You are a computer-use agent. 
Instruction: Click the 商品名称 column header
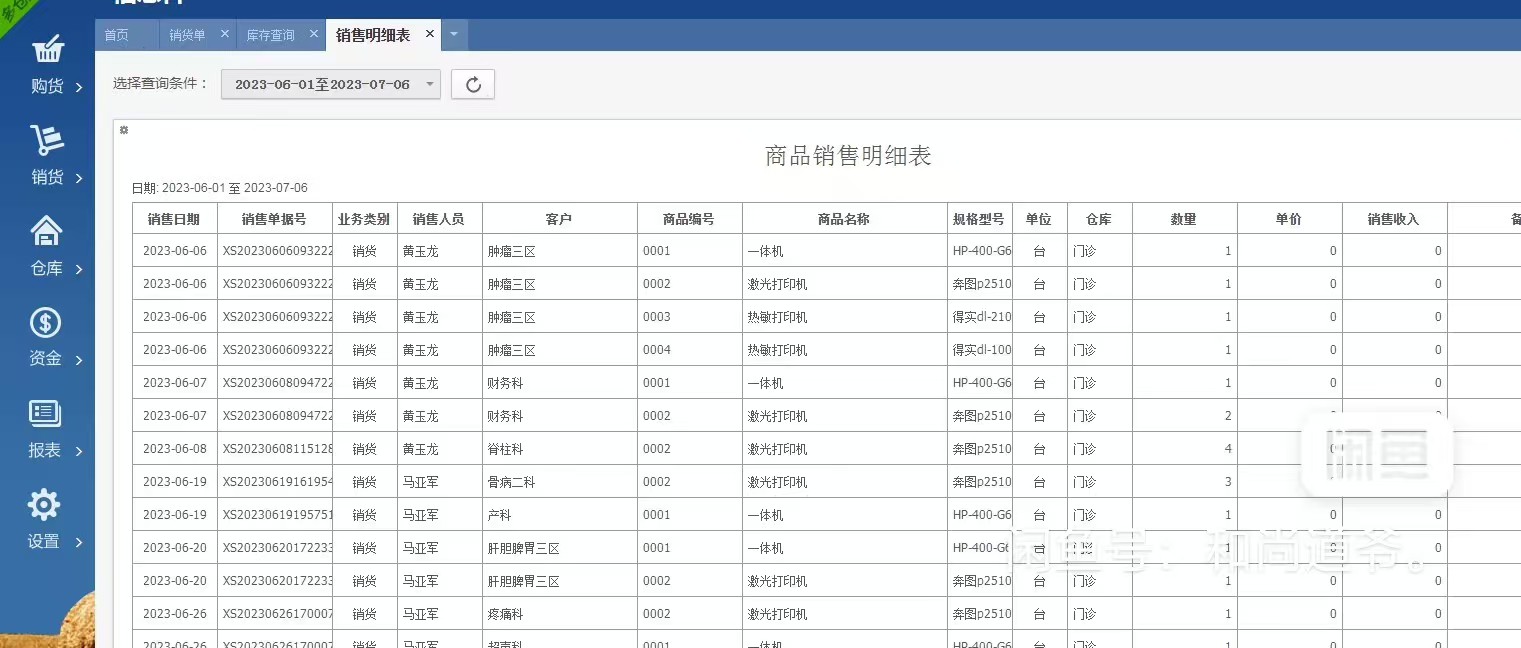point(844,219)
